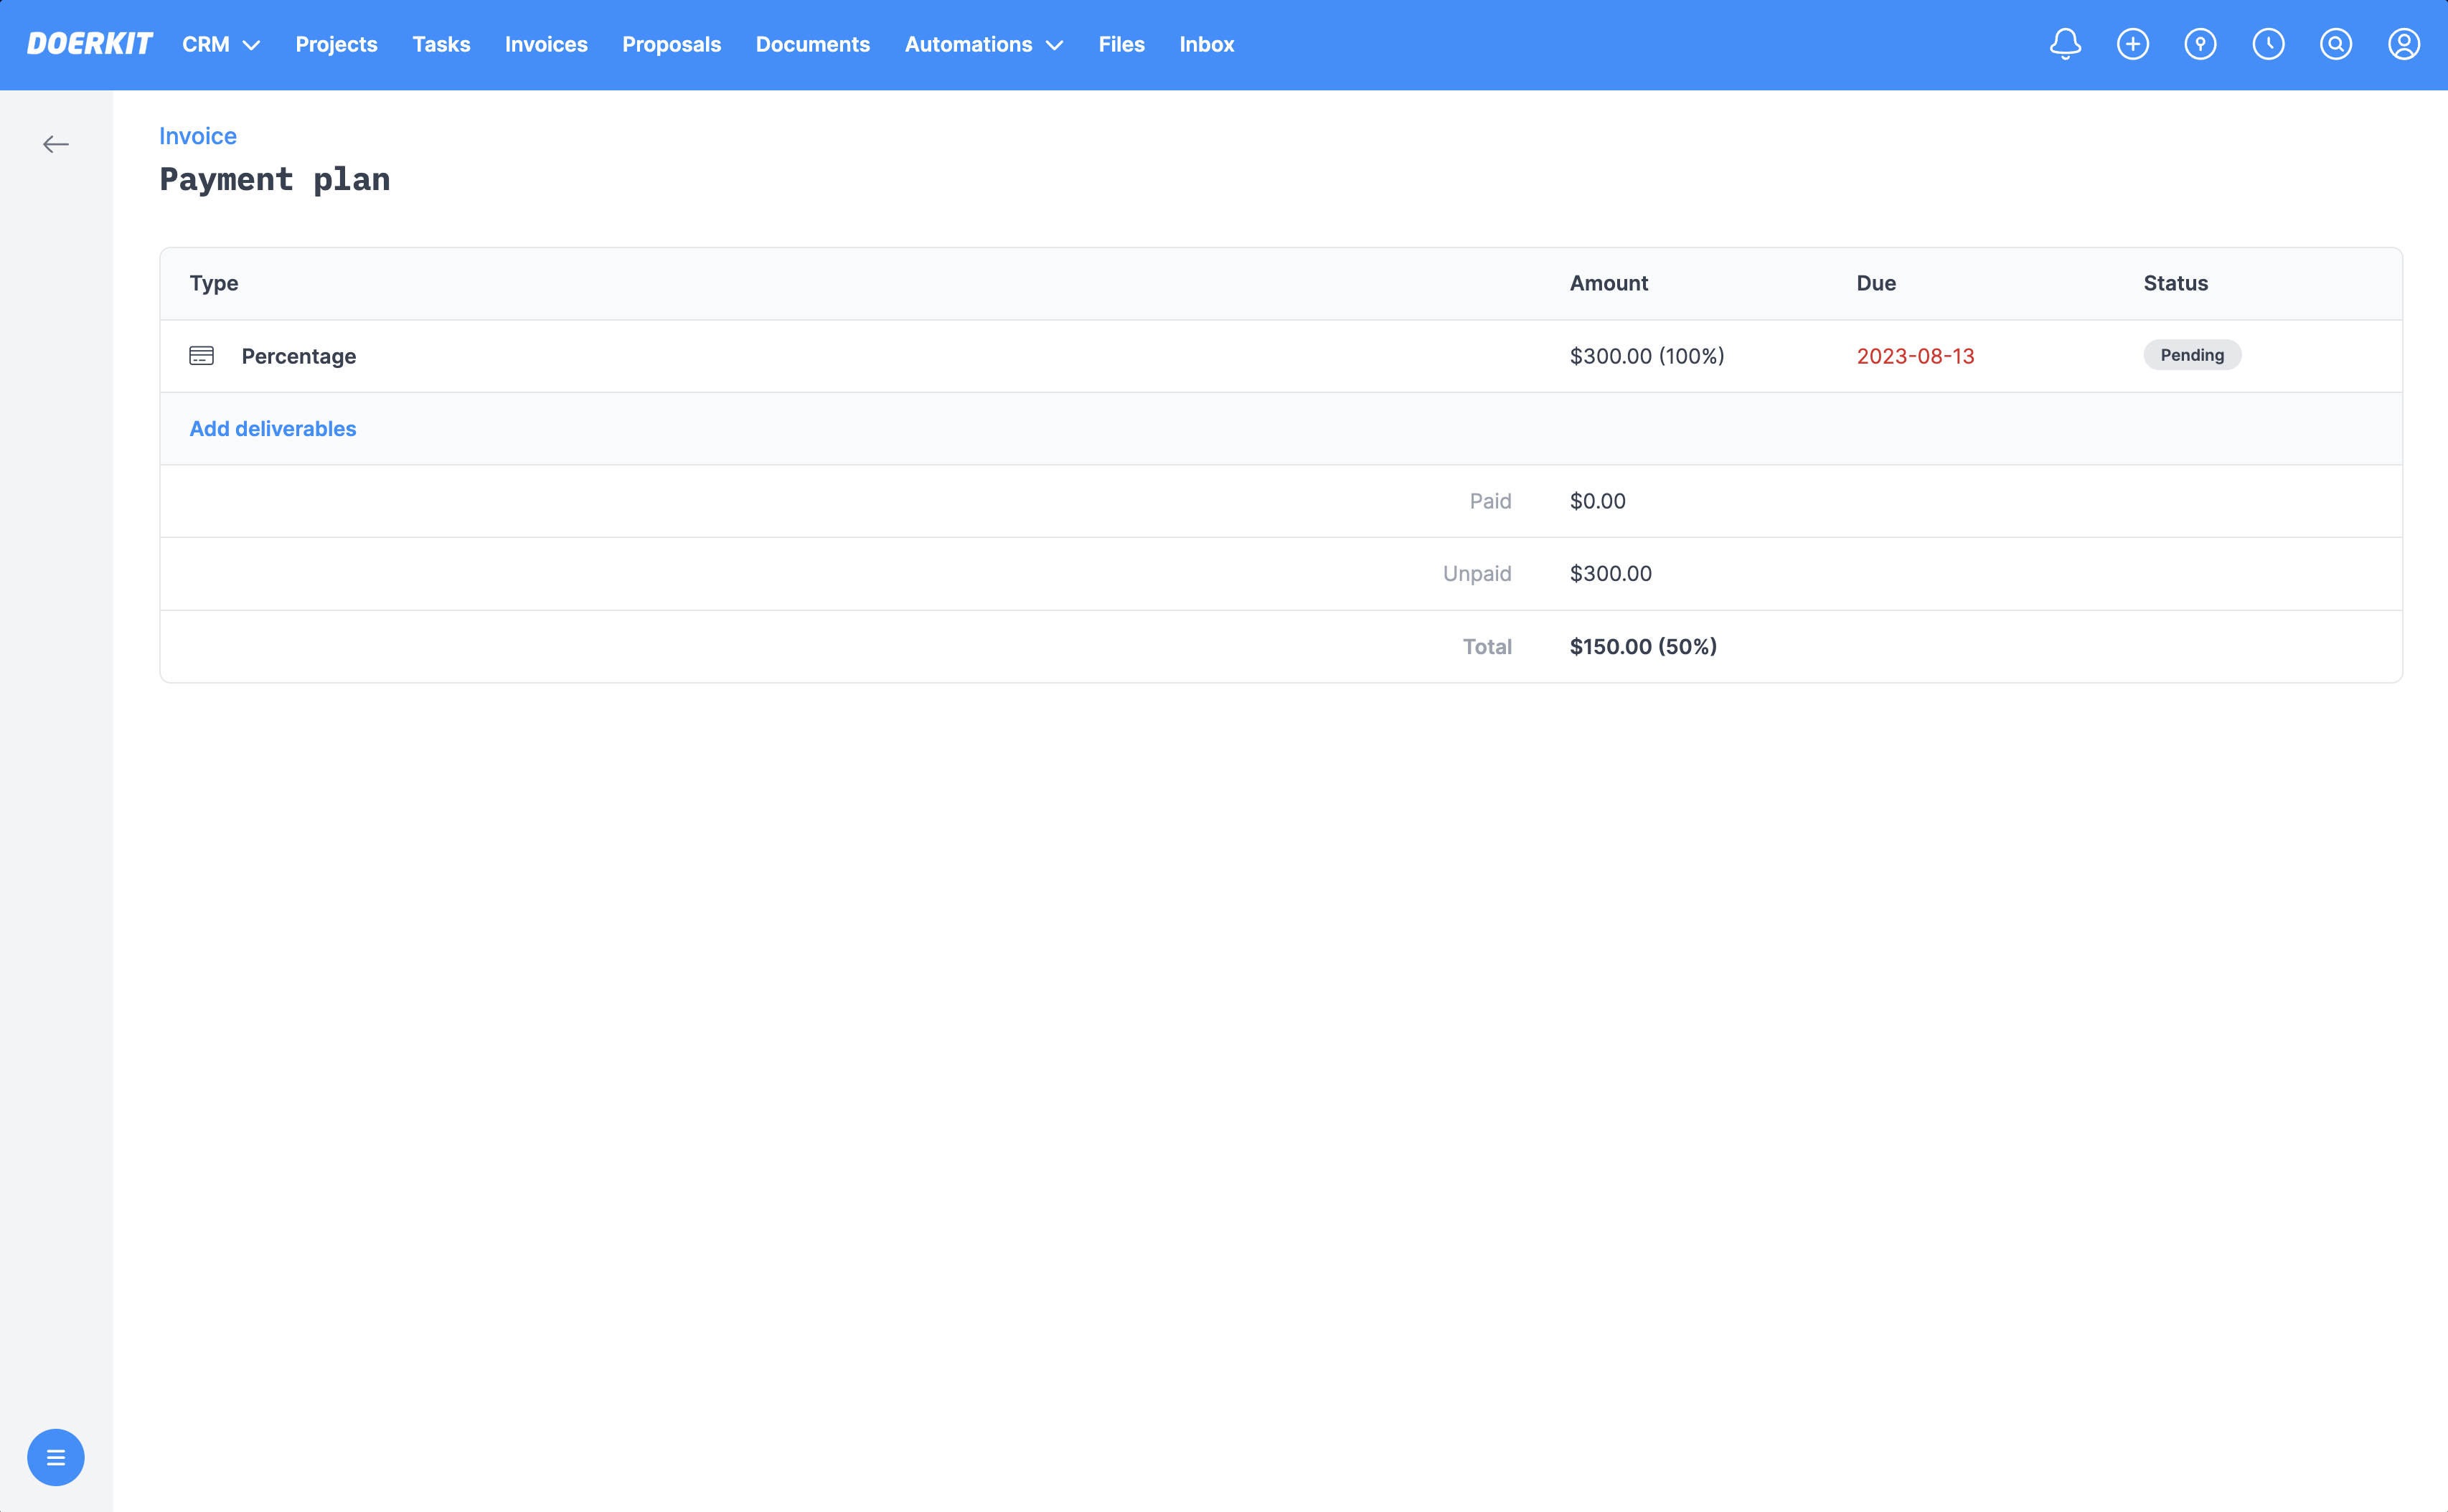Select the due date 2023-08-13

1915,355
